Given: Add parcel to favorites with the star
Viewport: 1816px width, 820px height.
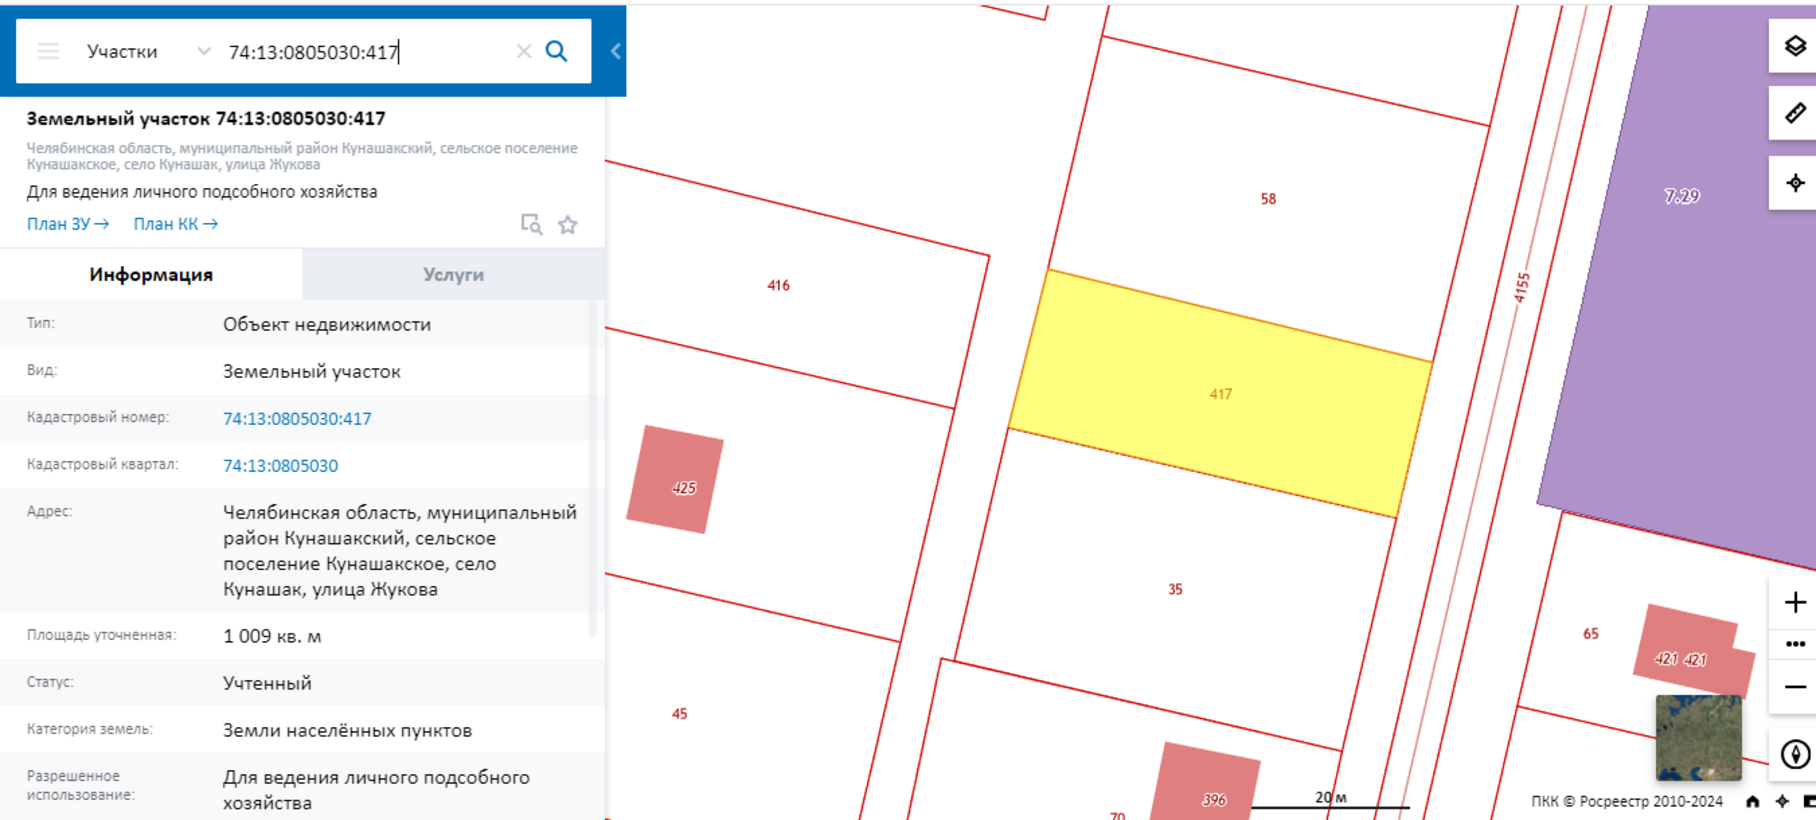Looking at the screenshot, I should tap(568, 225).
